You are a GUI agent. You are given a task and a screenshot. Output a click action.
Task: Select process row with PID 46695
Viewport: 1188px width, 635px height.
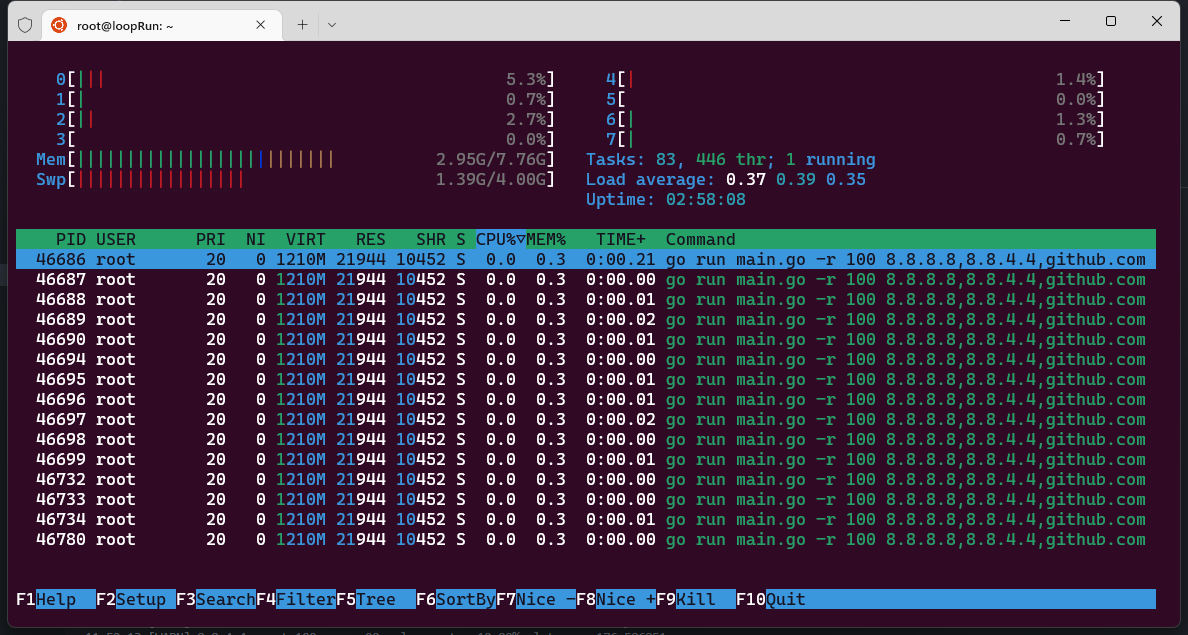click(x=586, y=380)
